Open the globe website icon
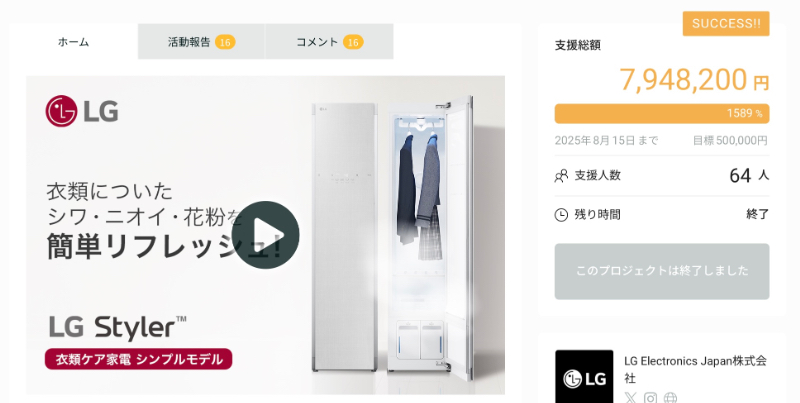The width and height of the screenshot is (800, 403). tap(670, 397)
